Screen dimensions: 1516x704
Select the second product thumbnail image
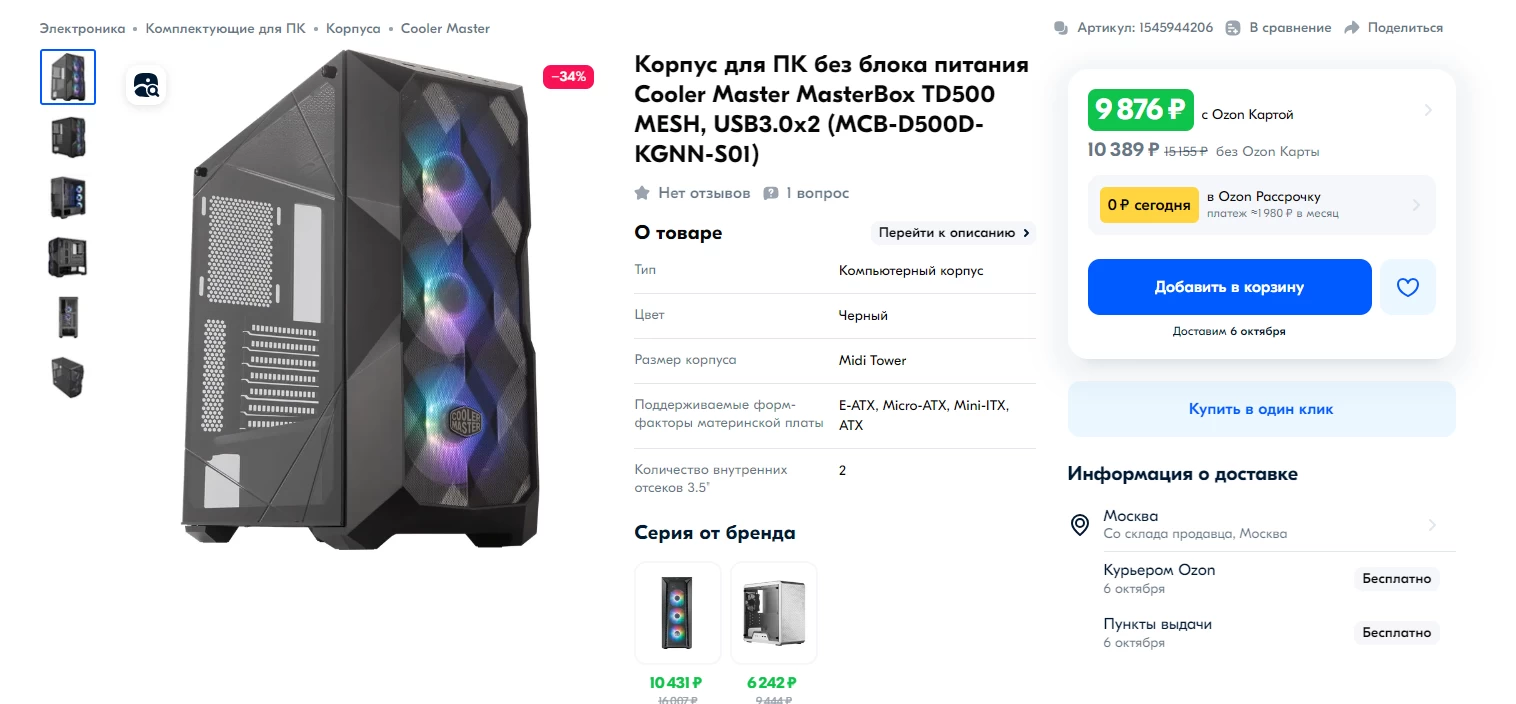pyautogui.click(x=68, y=137)
